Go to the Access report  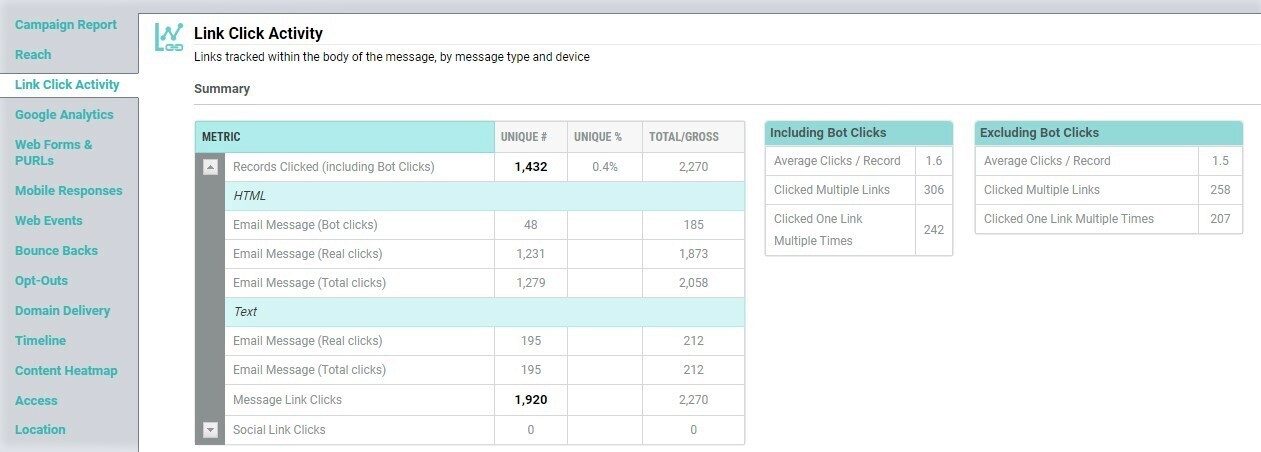pos(36,401)
